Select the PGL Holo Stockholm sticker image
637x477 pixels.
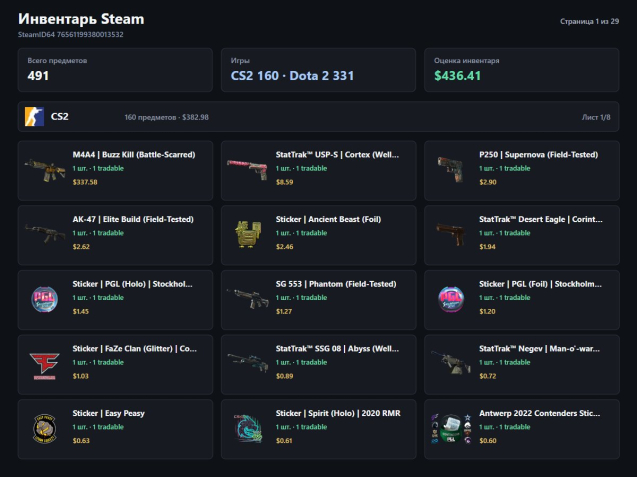coord(44,299)
